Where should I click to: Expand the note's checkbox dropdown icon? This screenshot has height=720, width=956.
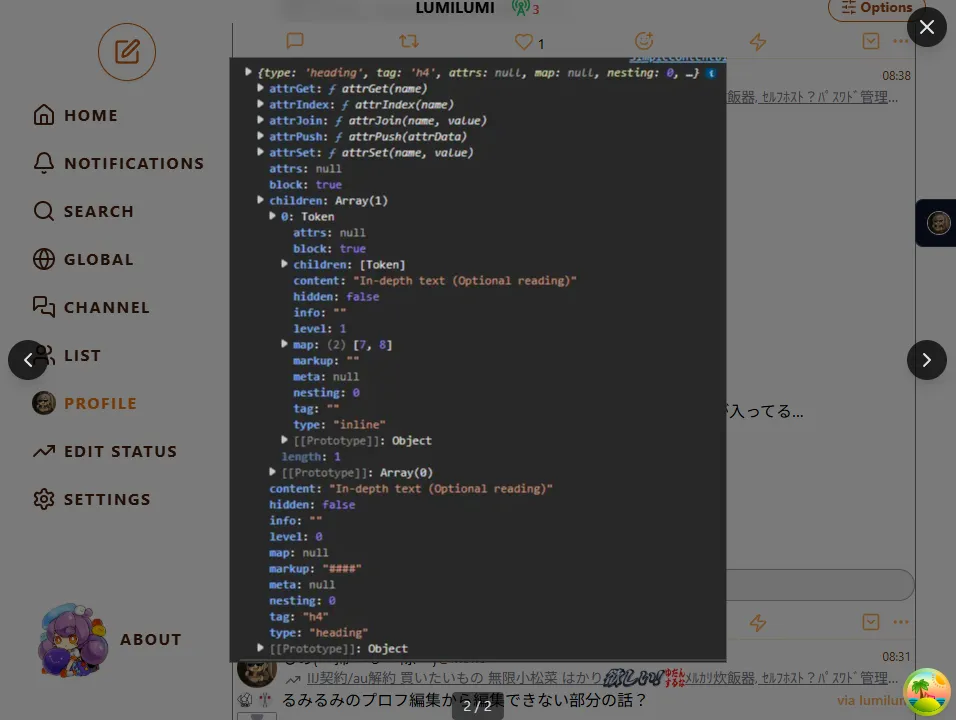click(x=871, y=41)
